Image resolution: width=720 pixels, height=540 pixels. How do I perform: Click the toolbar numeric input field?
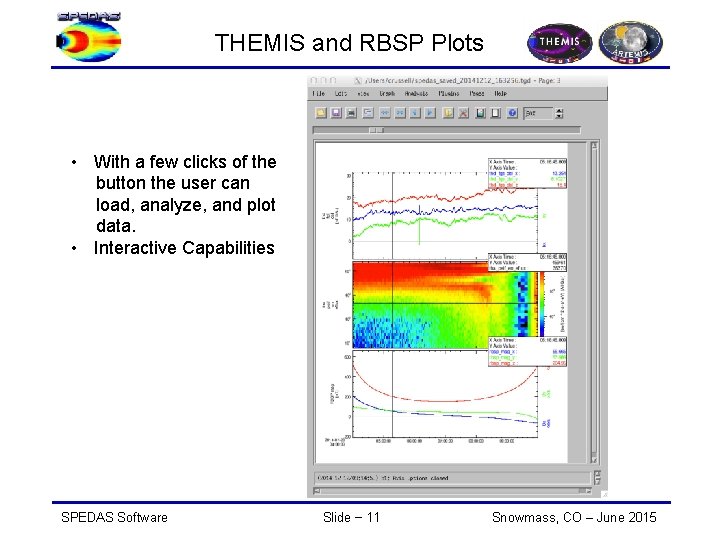pyautogui.click(x=538, y=113)
